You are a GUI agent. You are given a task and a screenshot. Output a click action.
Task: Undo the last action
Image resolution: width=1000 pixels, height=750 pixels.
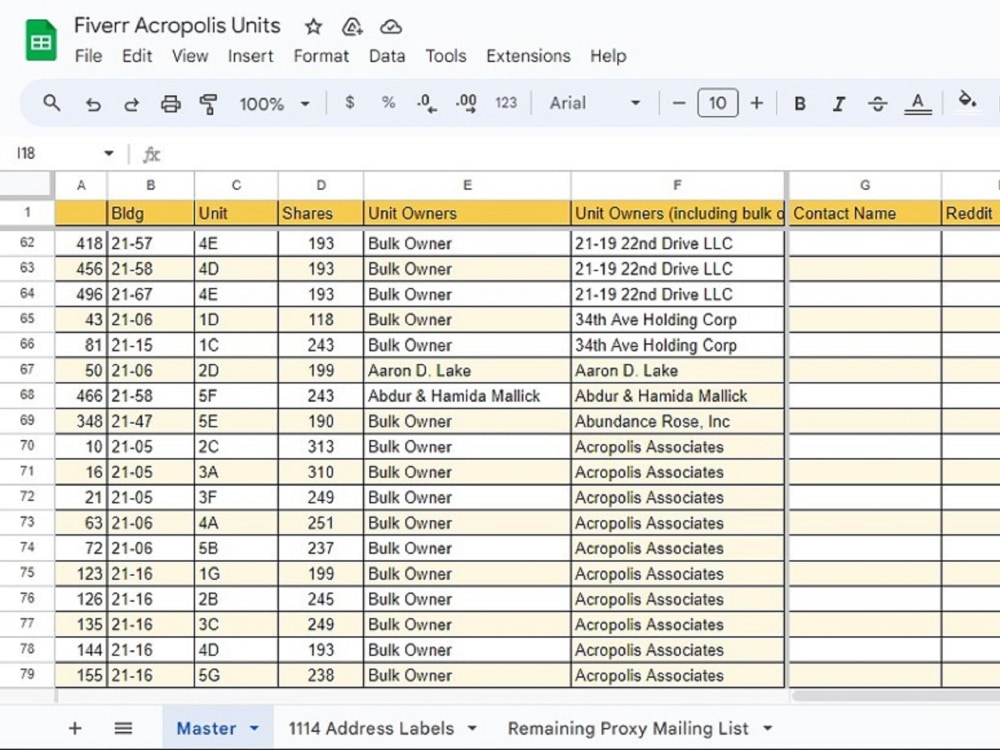93,103
